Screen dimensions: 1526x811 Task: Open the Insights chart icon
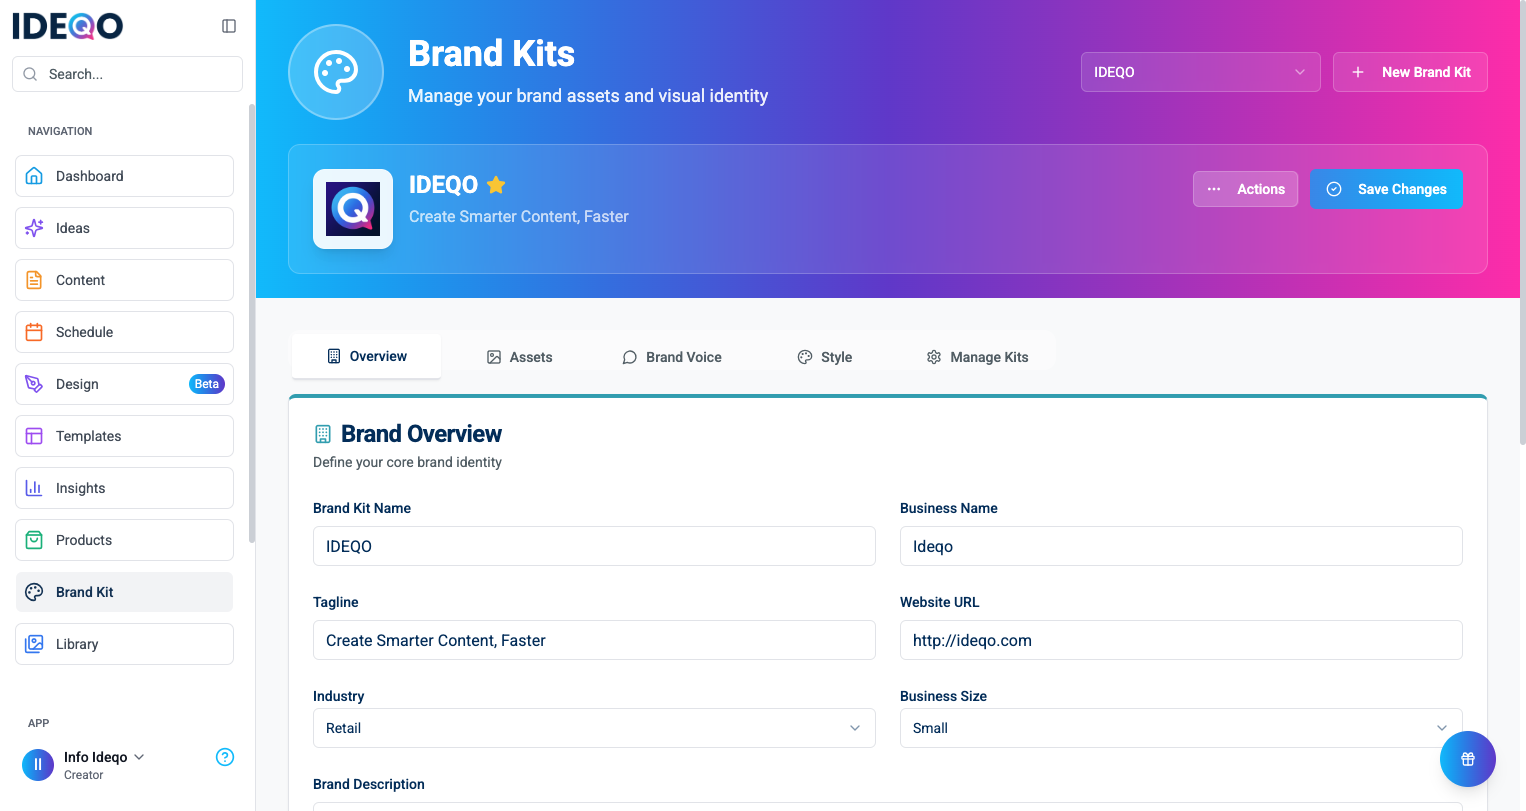click(34, 487)
